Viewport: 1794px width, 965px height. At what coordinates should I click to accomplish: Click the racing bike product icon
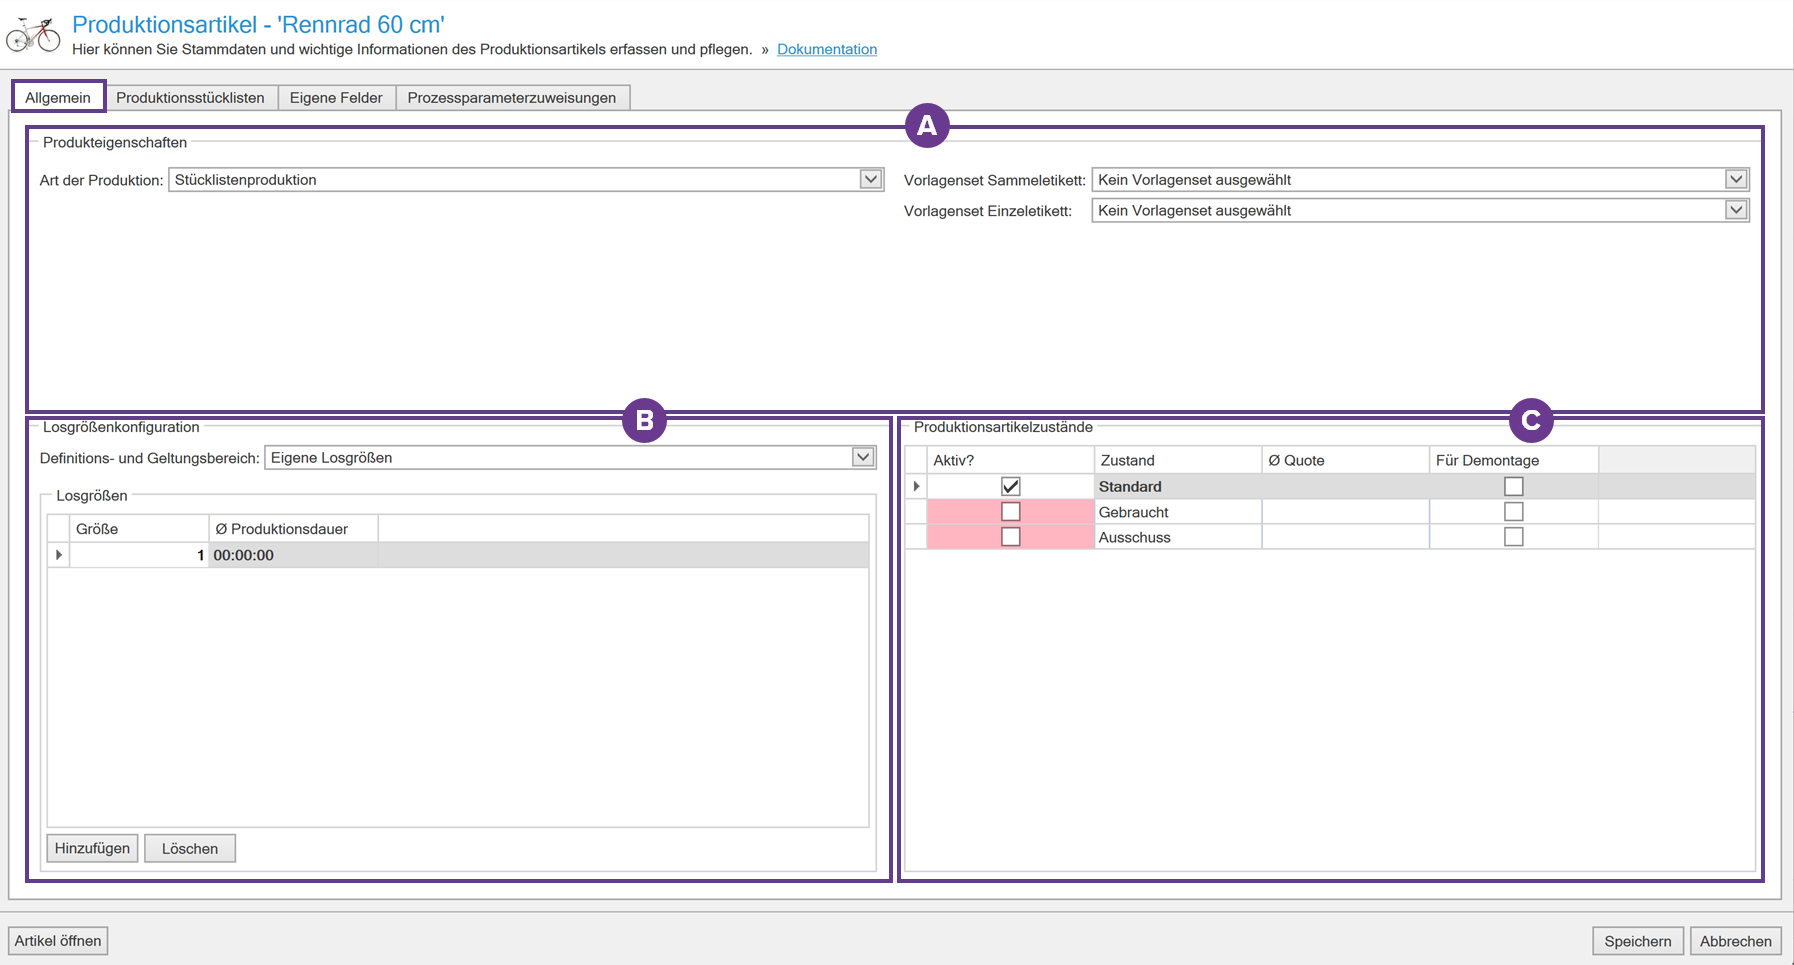33,35
